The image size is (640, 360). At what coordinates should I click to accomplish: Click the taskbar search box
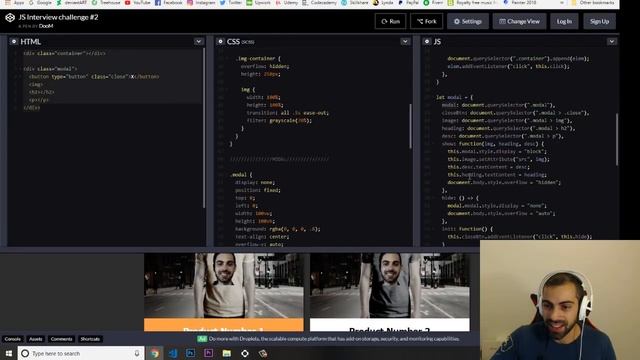pyautogui.click(x=81, y=353)
